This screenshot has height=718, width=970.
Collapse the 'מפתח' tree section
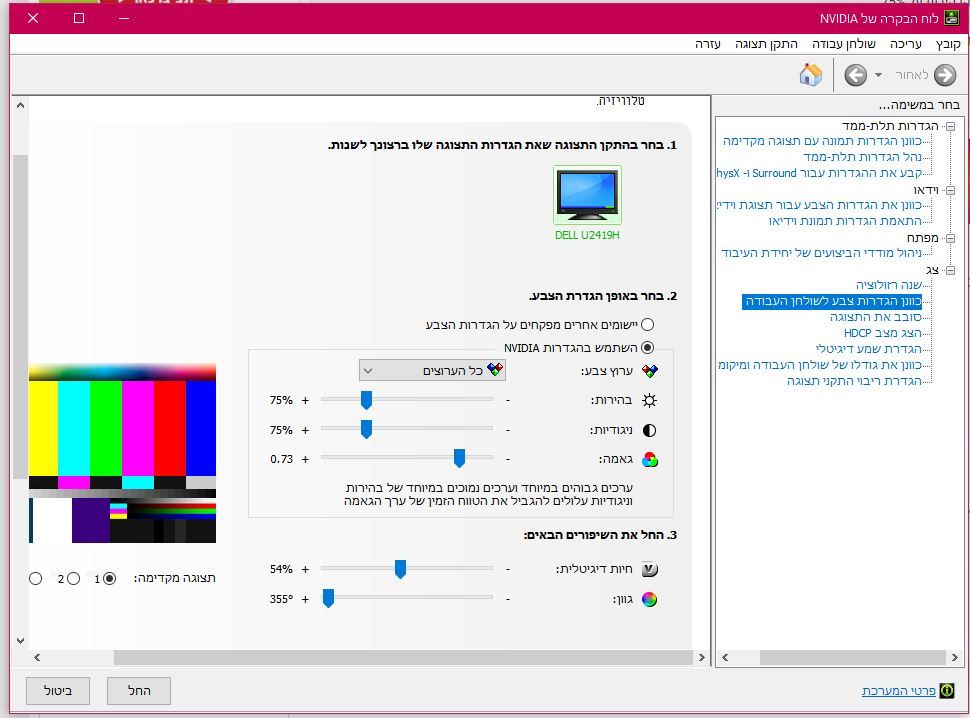tap(951, 238)
